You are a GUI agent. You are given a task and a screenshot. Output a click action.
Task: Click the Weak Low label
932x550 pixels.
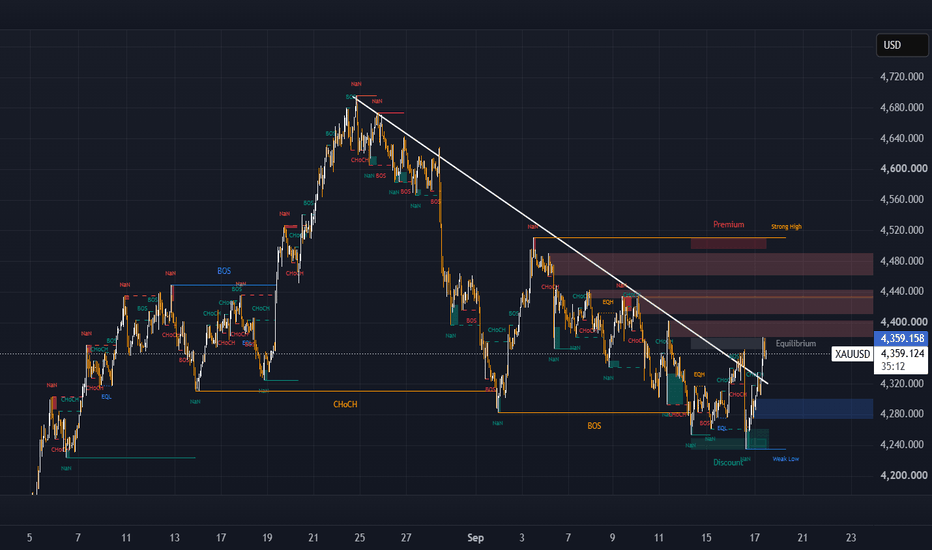tap(786, 459)
